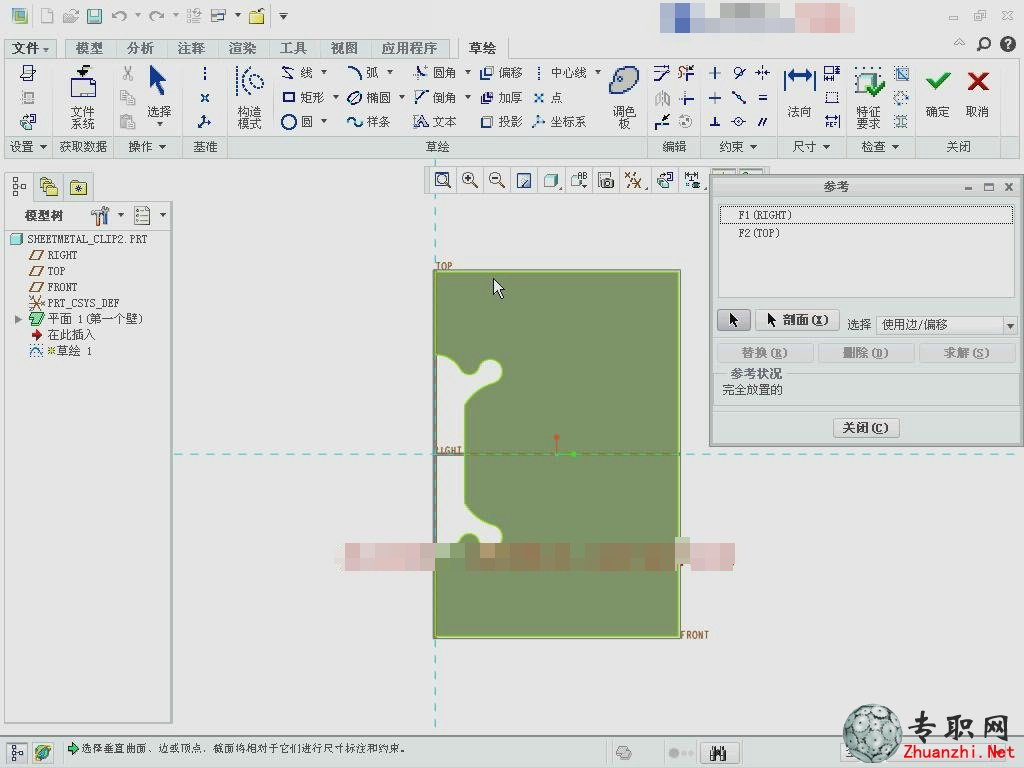
Task: Click the Section (剖面) button
Action: coord(797,320)
